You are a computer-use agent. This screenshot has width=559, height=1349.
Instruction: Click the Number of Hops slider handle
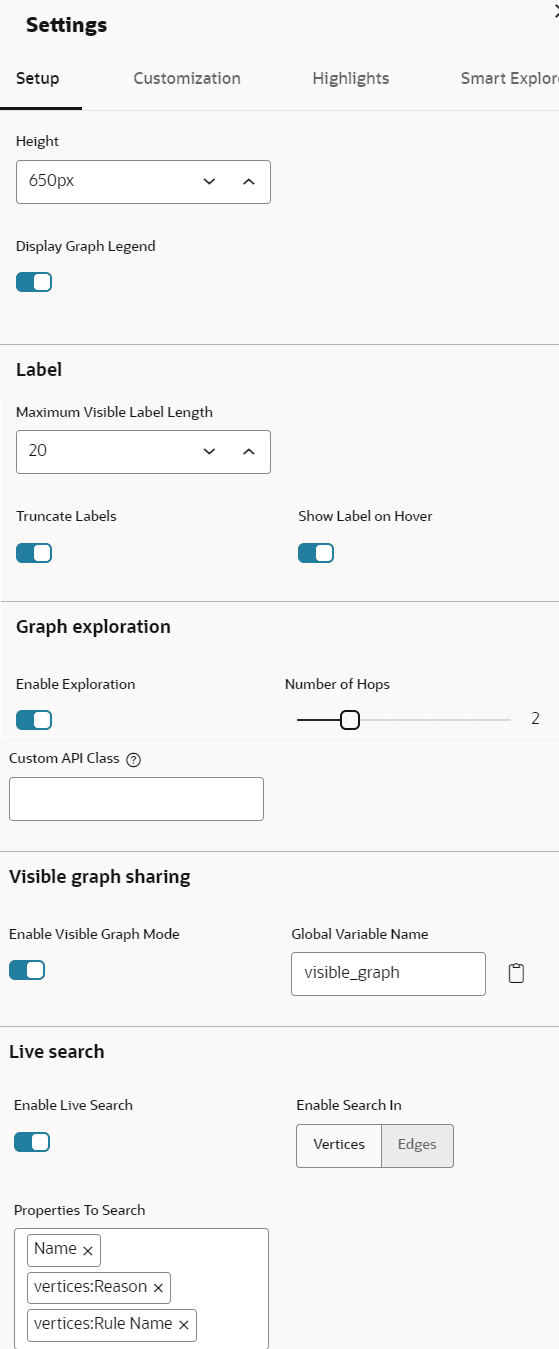(x=350, y=720)
